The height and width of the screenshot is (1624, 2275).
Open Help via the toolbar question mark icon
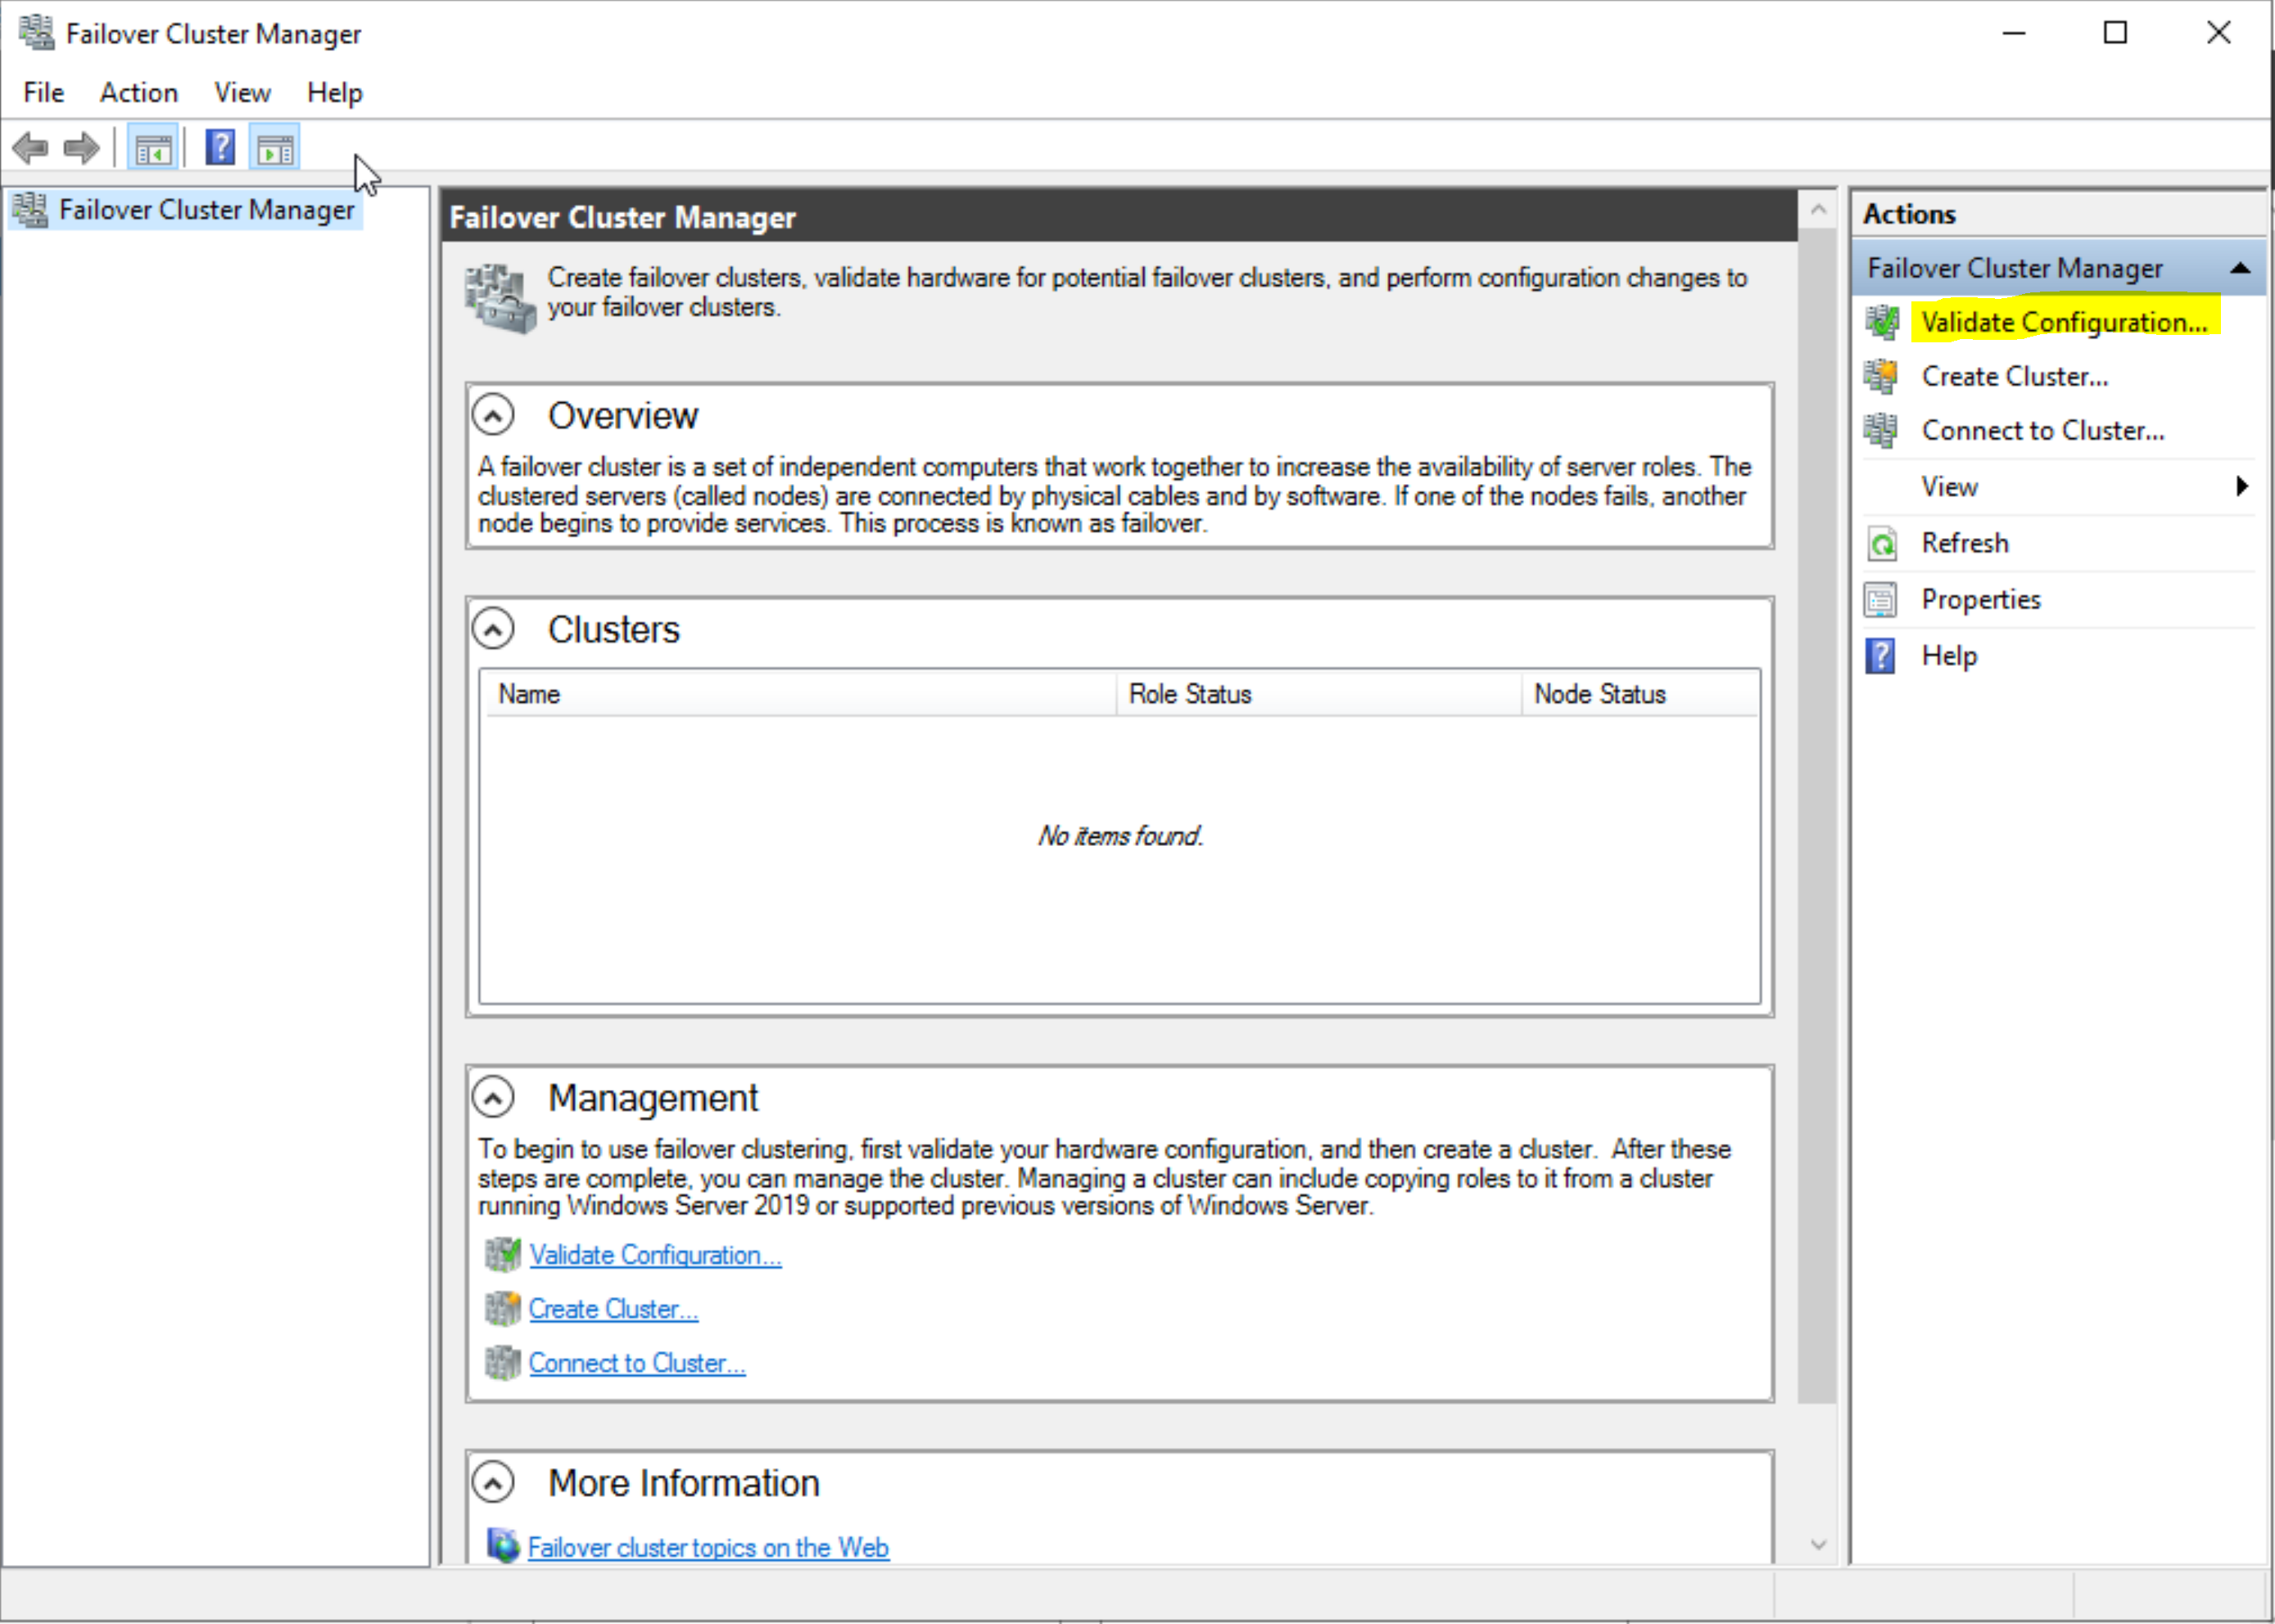point(220,148)
